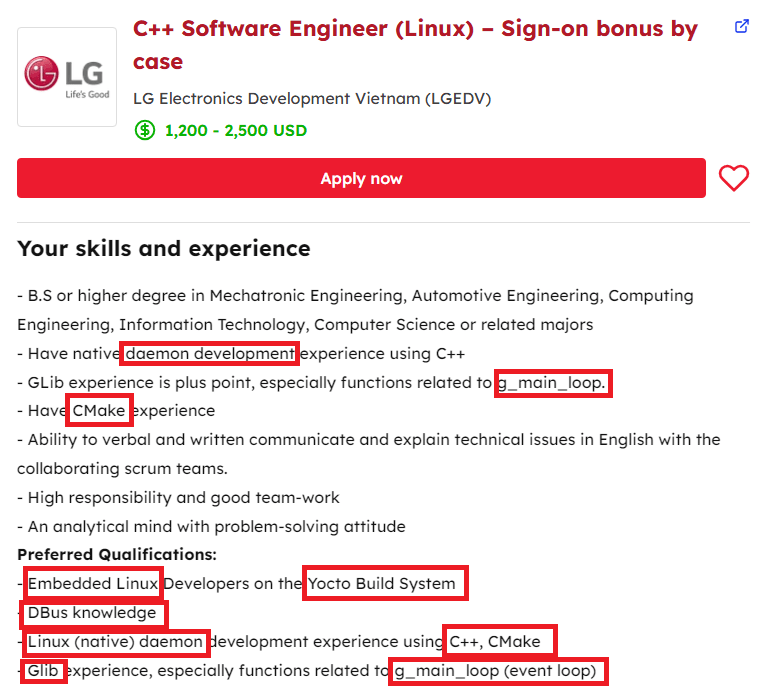This screenshot has height=693, width=763.
Task: Open LG Electronics Development Vietnam company link
Action: pos(312,98)
